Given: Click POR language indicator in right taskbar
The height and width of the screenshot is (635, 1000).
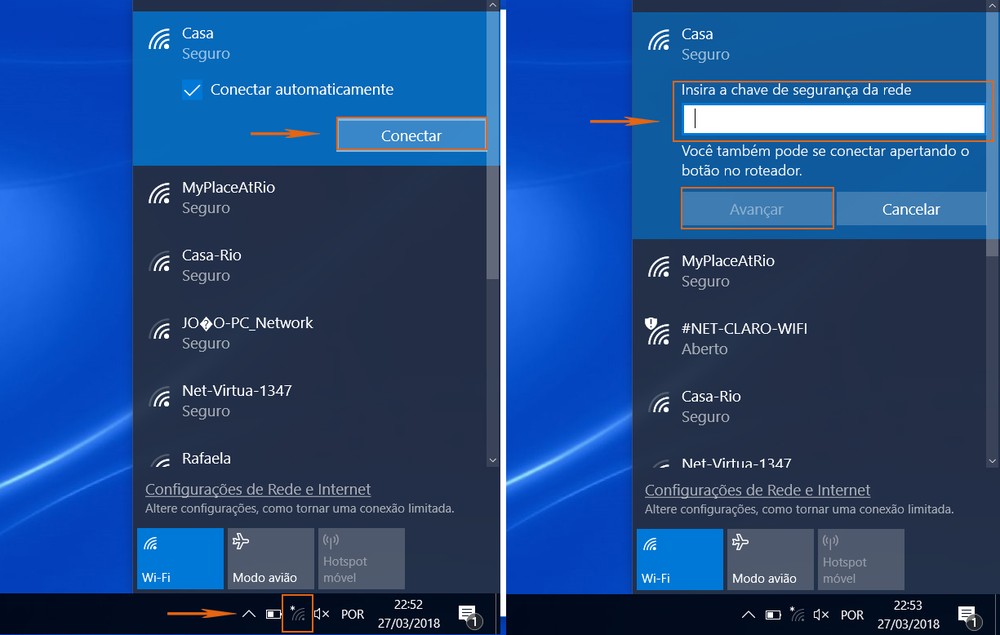Looking at the screenshot, I should (x=852, y=615).
